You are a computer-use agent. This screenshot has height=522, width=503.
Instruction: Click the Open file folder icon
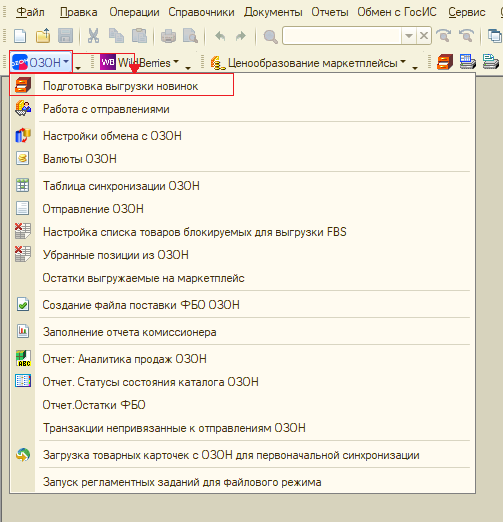tap(43, 36)
